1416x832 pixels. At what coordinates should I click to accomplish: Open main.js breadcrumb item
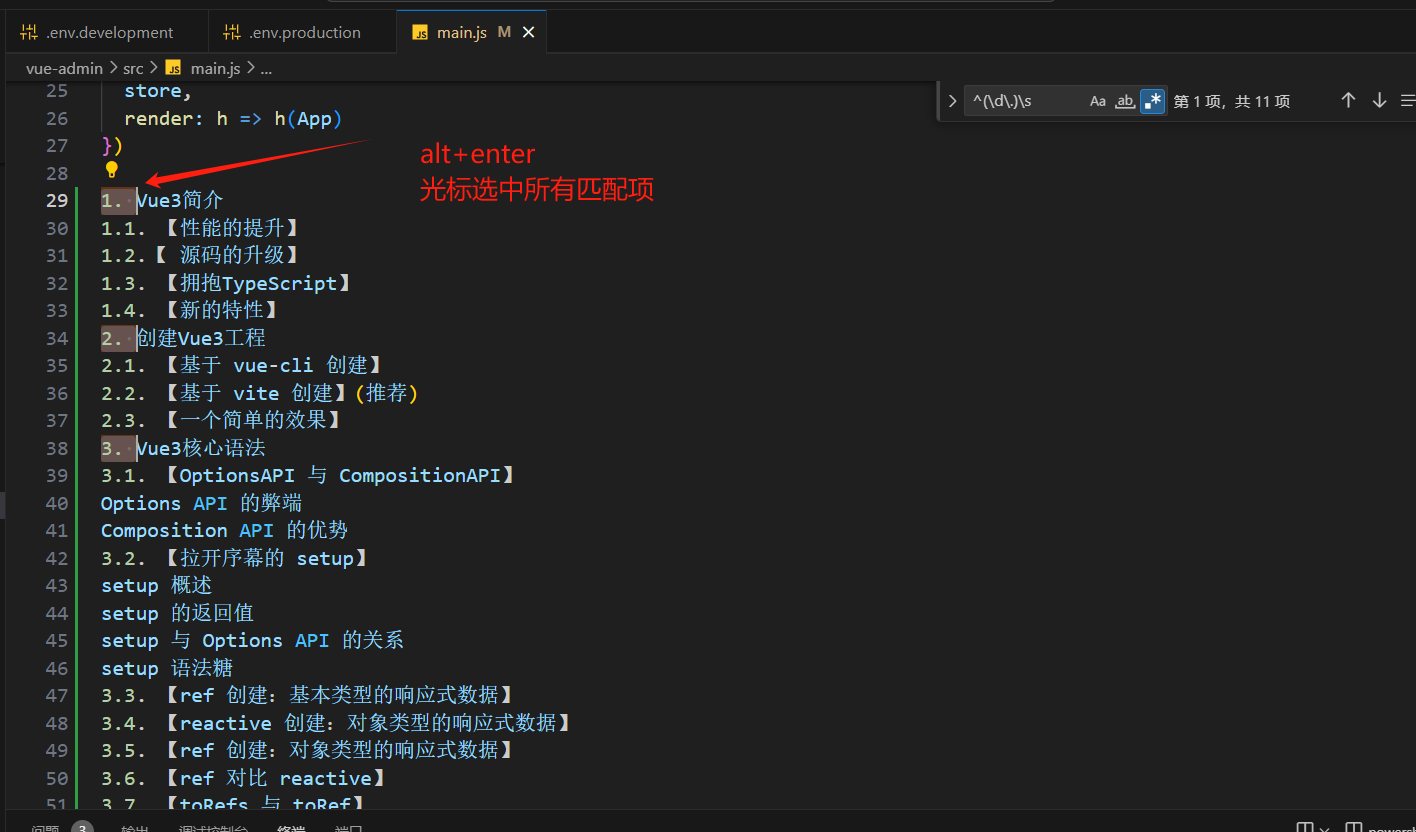tap(216, 68)
